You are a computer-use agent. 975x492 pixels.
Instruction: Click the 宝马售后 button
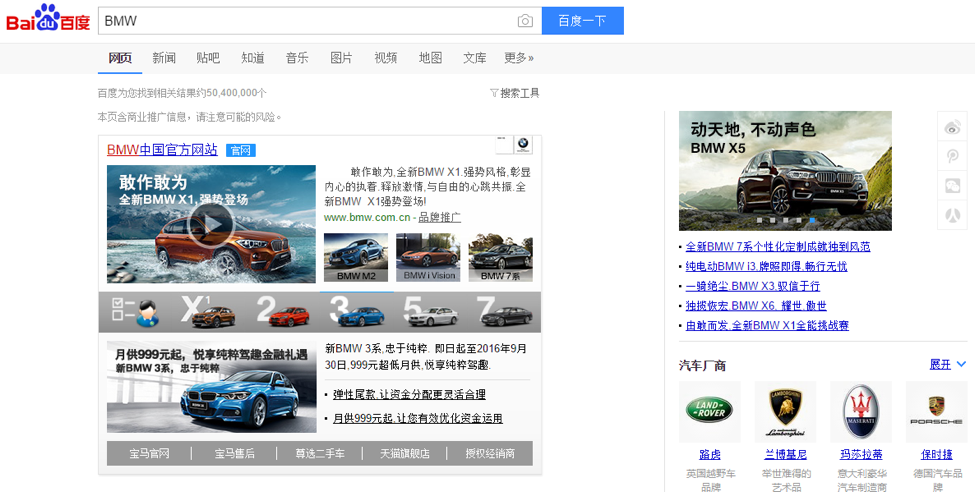[234, 453]
